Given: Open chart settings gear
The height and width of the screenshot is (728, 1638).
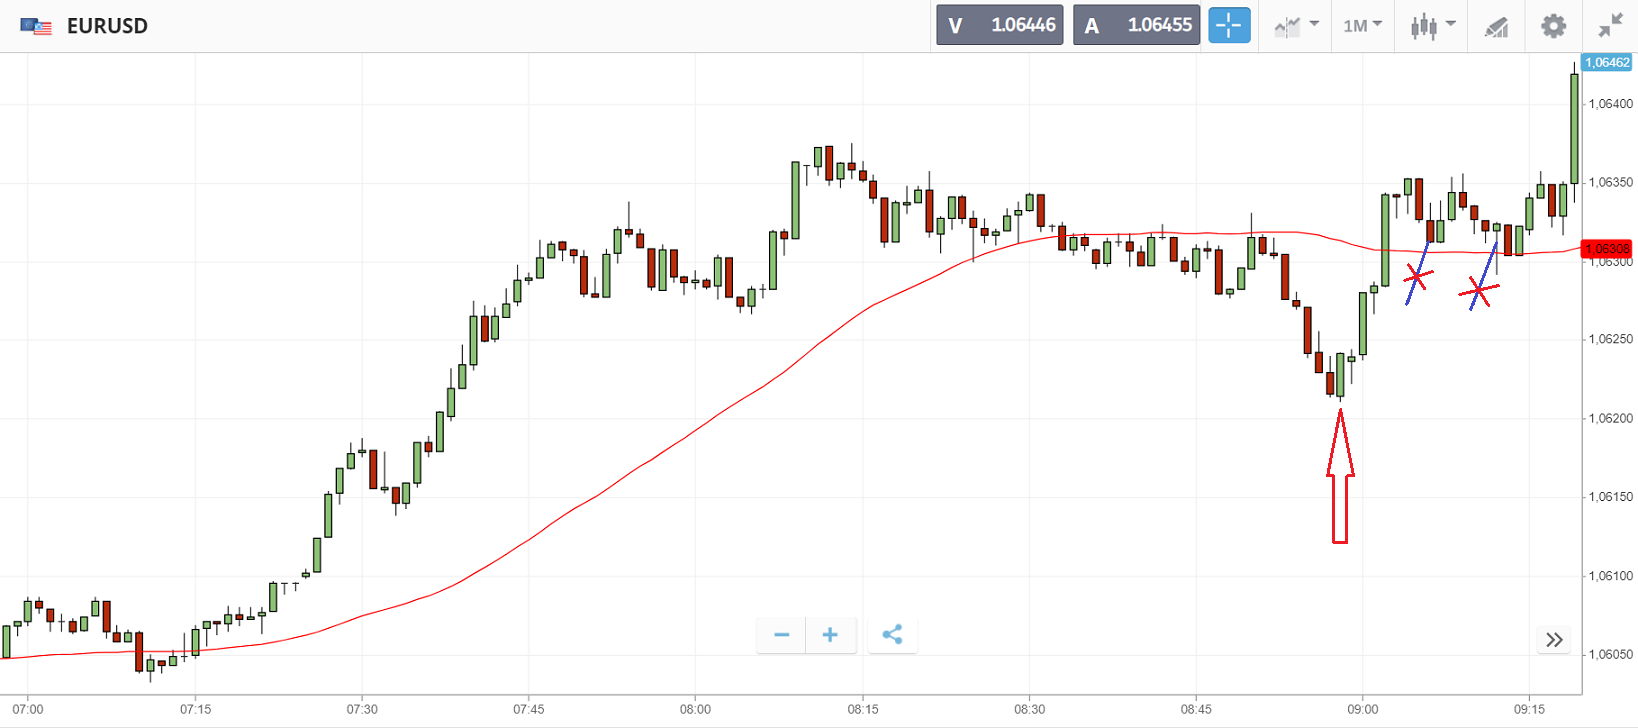Looking at the screenshot, I should [x=1553, y=26].
